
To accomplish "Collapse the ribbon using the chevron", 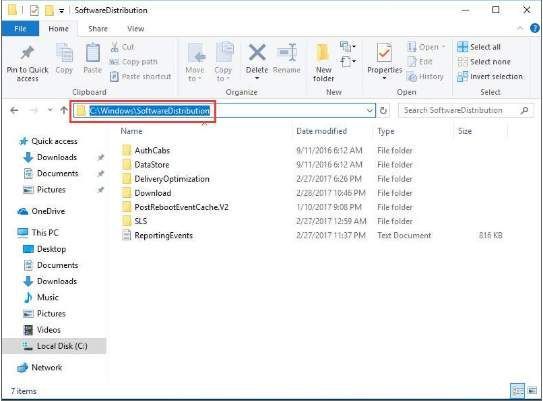I will point(520,28).
